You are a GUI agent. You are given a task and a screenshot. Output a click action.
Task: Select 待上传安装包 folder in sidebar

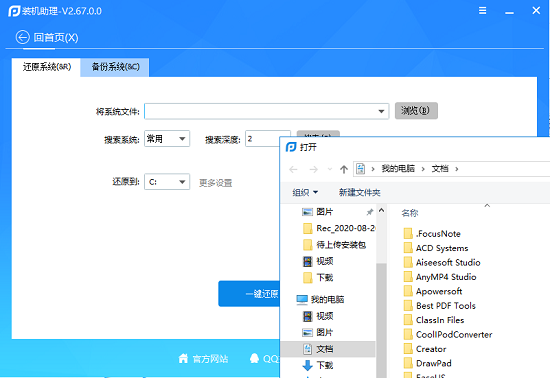(x=335, y=245)
